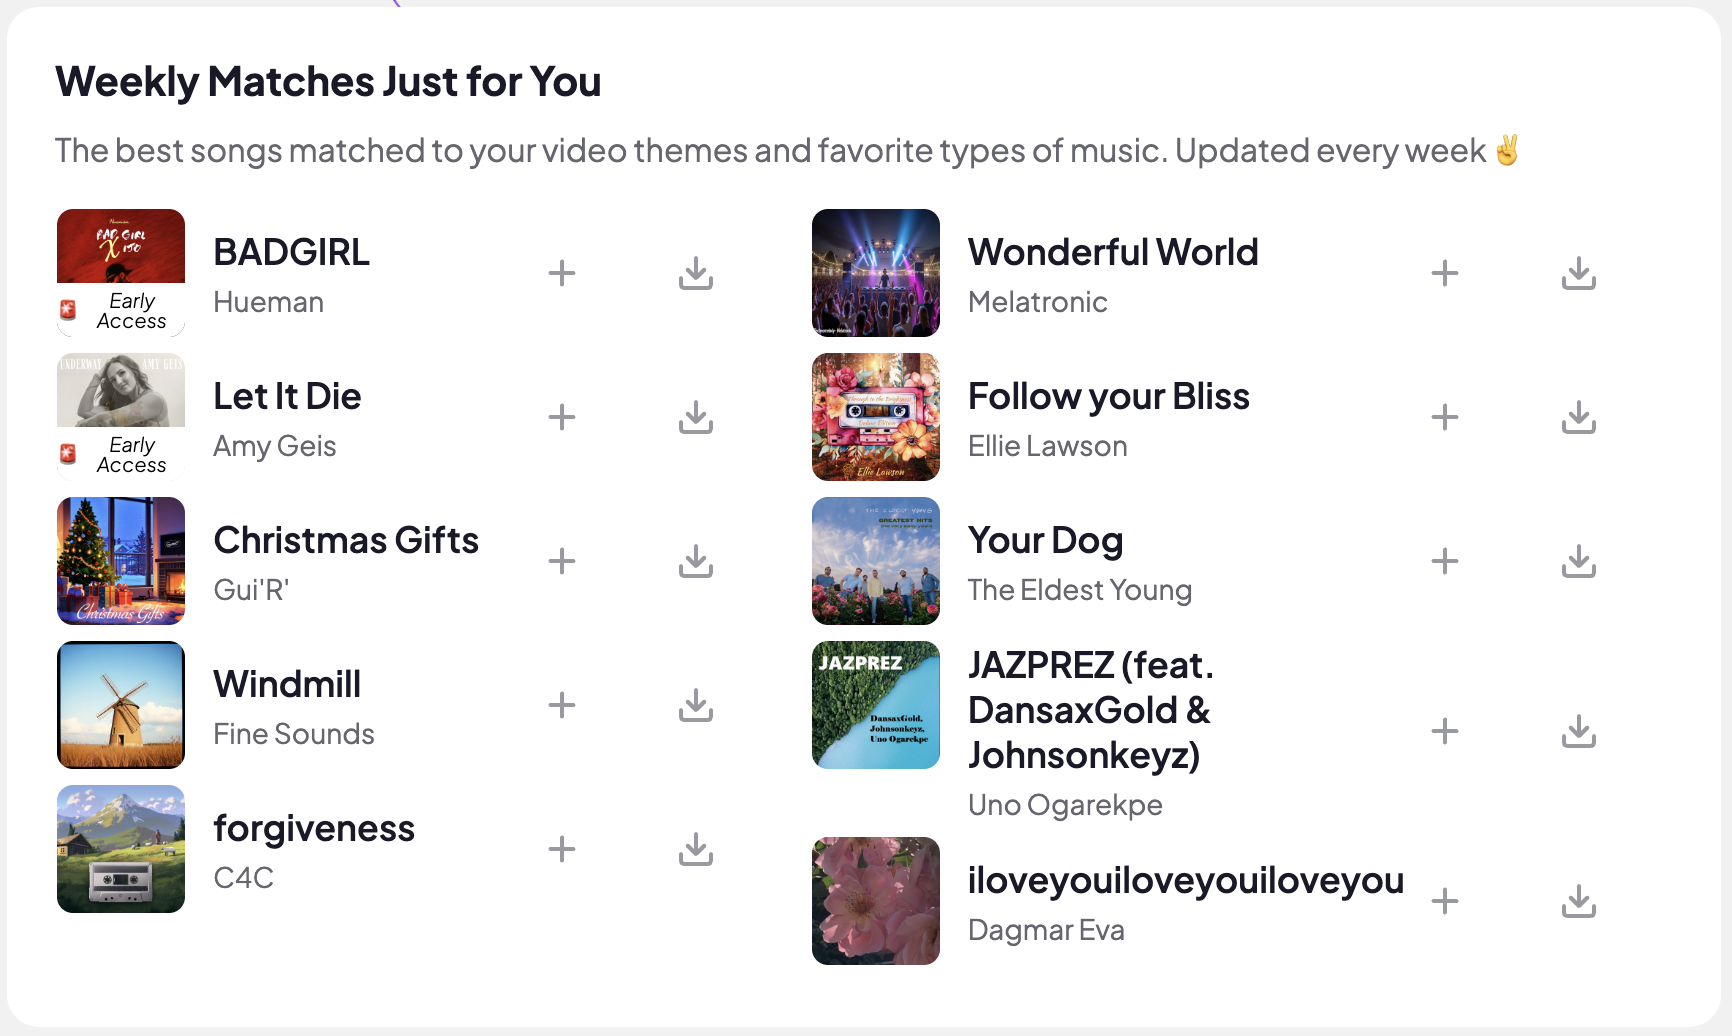Click the forgiveness cassette cover thumbnail
The width and height of the screenshot is (1732, 1036).
tap(121, 849)
